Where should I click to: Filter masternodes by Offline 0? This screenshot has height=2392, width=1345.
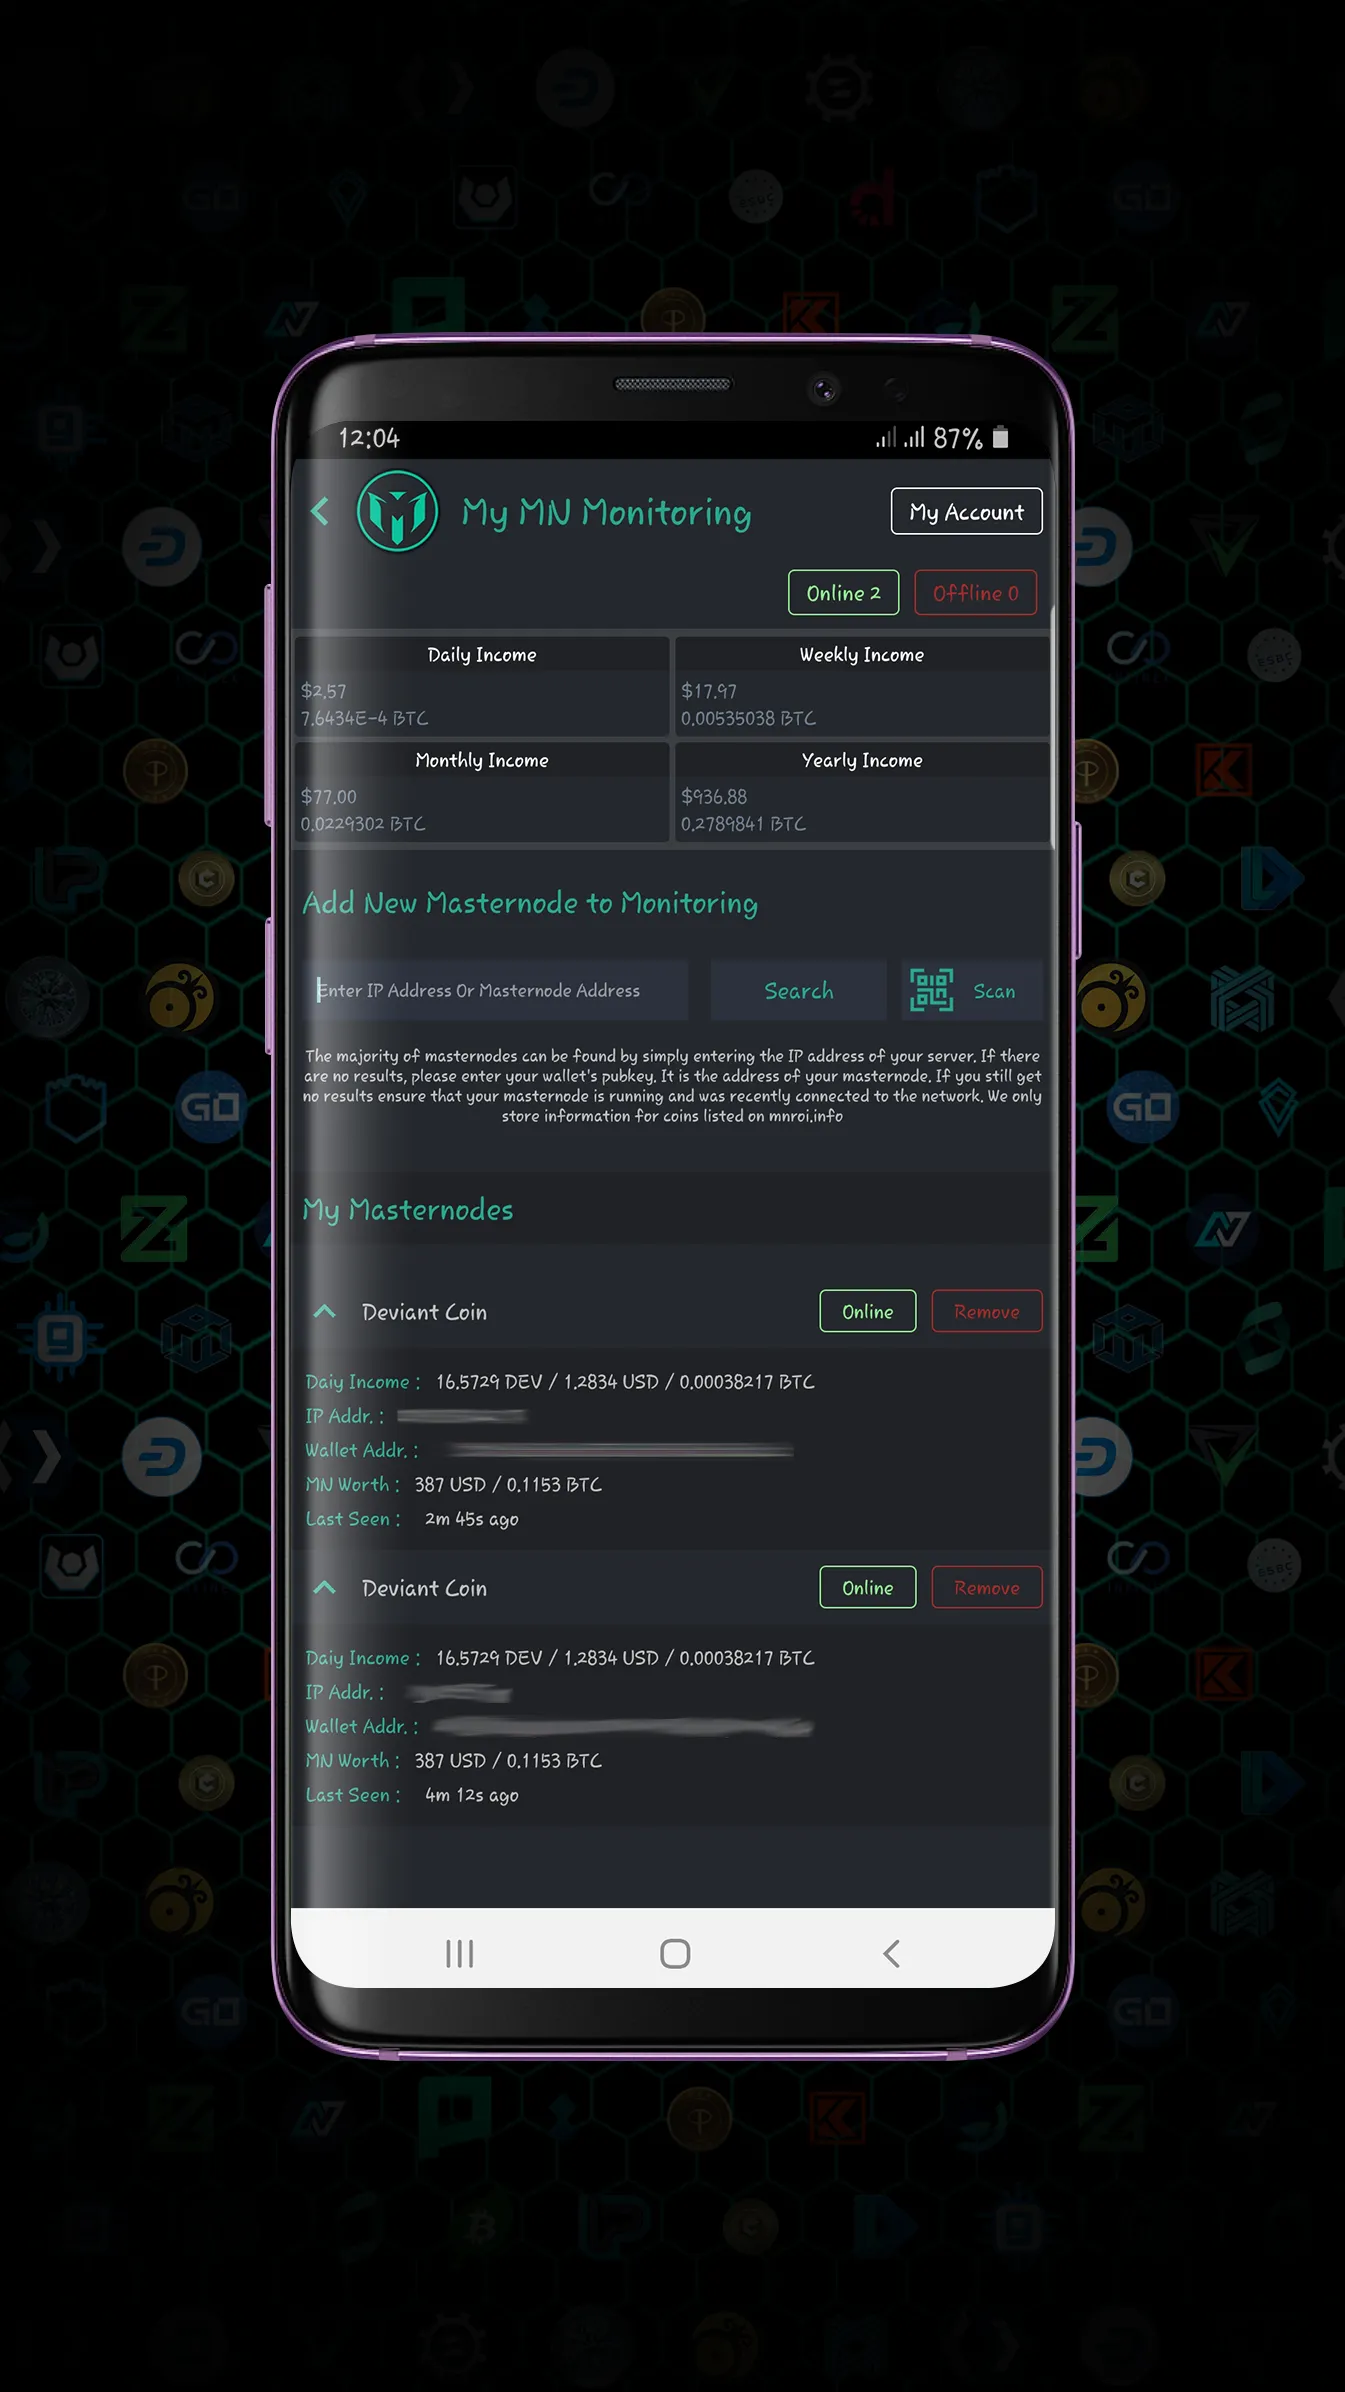pos(975,593)
